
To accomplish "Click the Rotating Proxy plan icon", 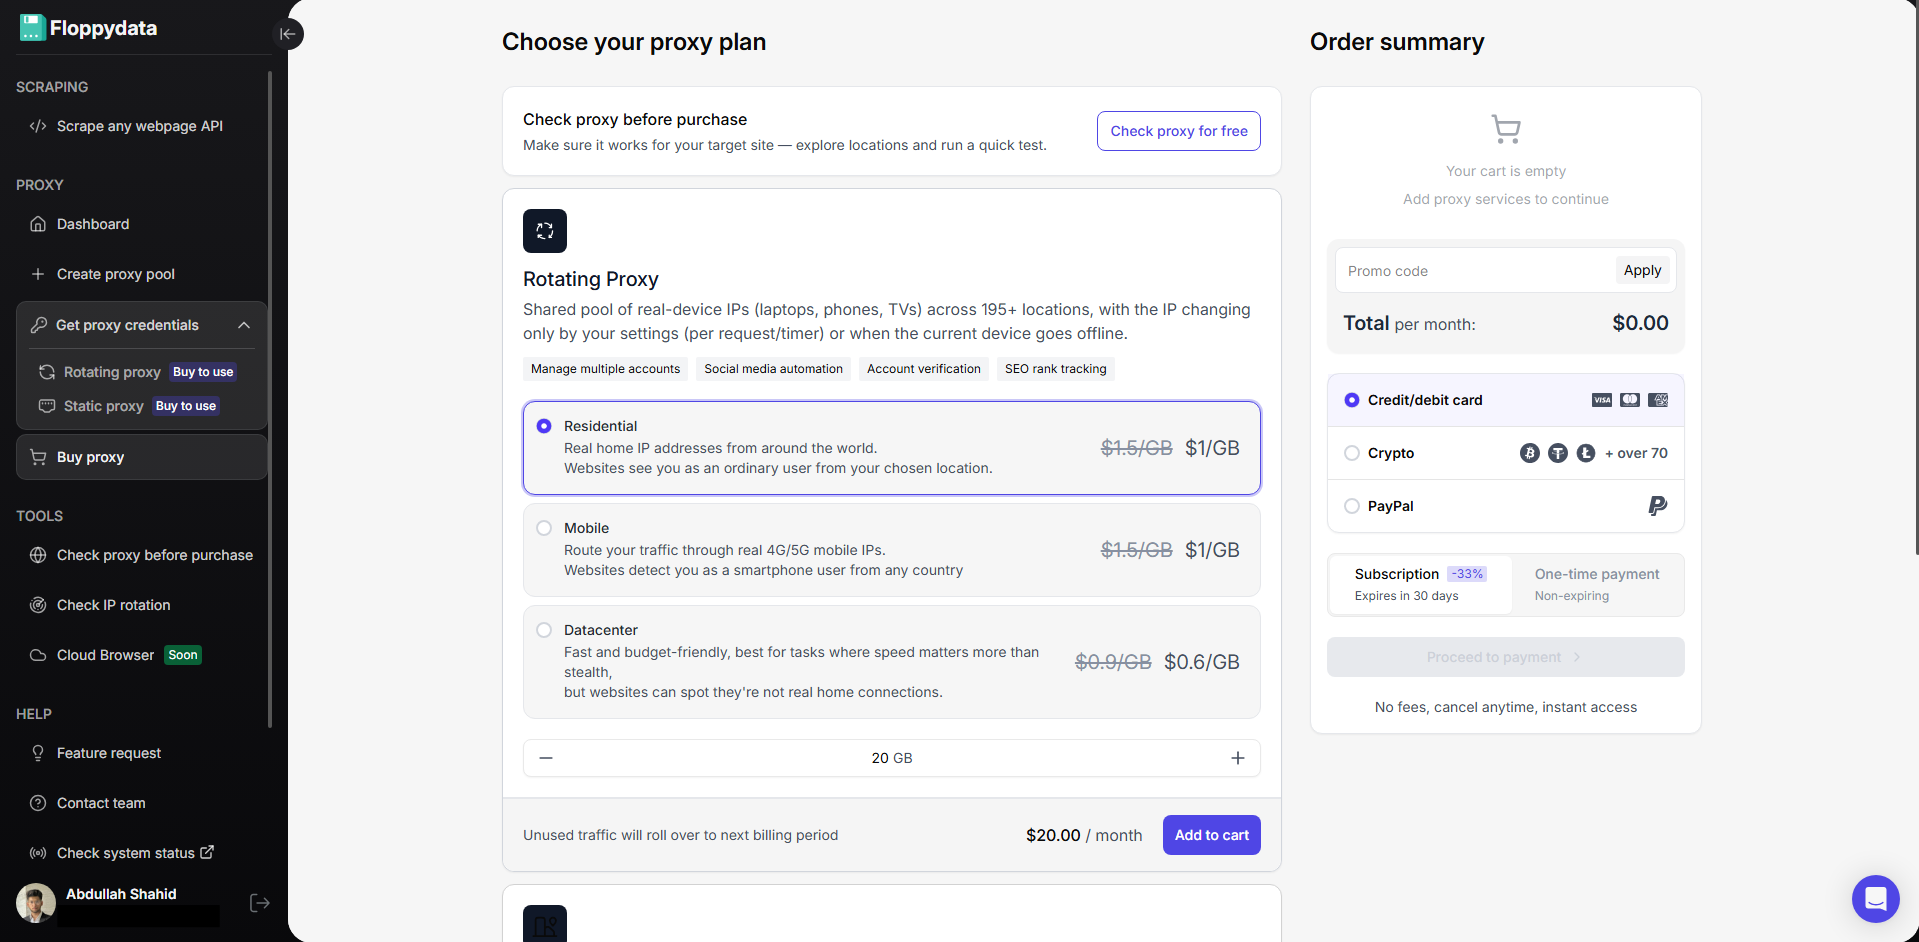I will tap(545, 231).
